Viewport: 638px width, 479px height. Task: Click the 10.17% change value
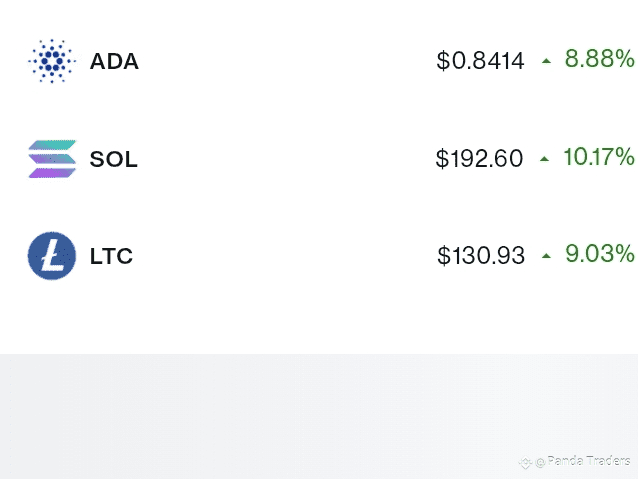coord(599,157)
